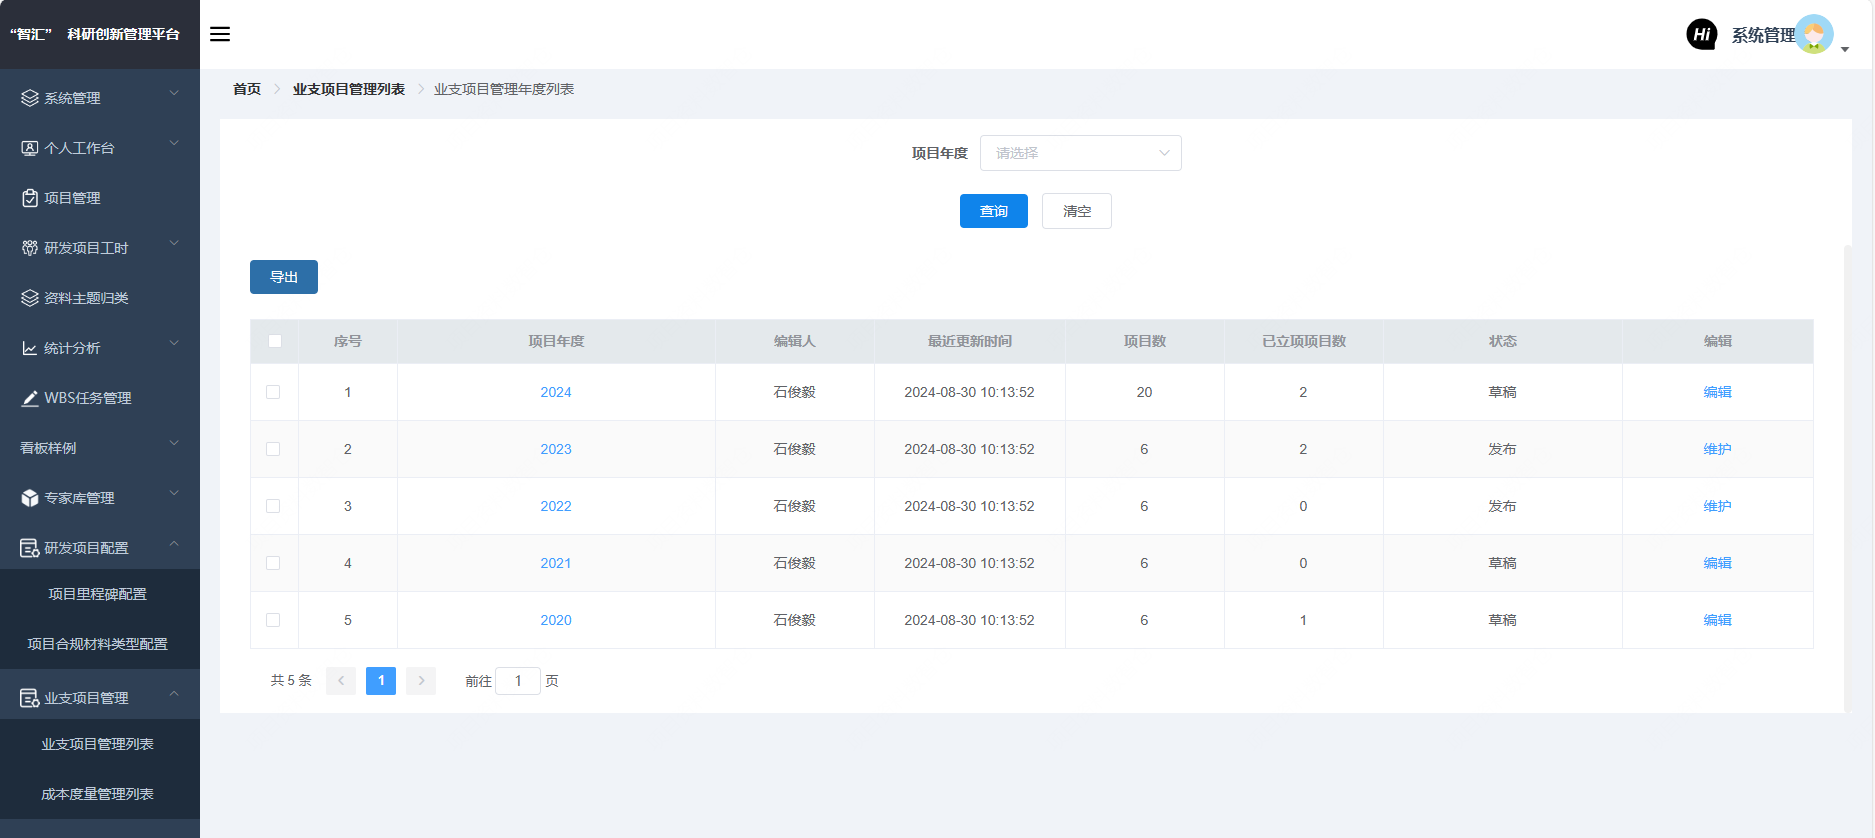Screen dimensions: 1875x838
Task: Click the WBS task management pen icon
Action: [x=30, y=398]
